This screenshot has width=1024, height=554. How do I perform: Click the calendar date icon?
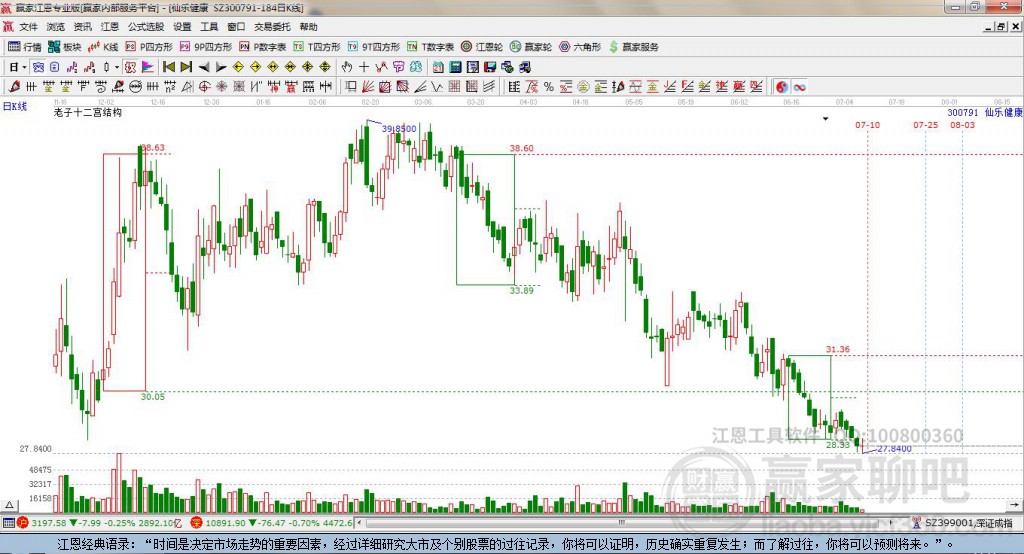(438, 67)
